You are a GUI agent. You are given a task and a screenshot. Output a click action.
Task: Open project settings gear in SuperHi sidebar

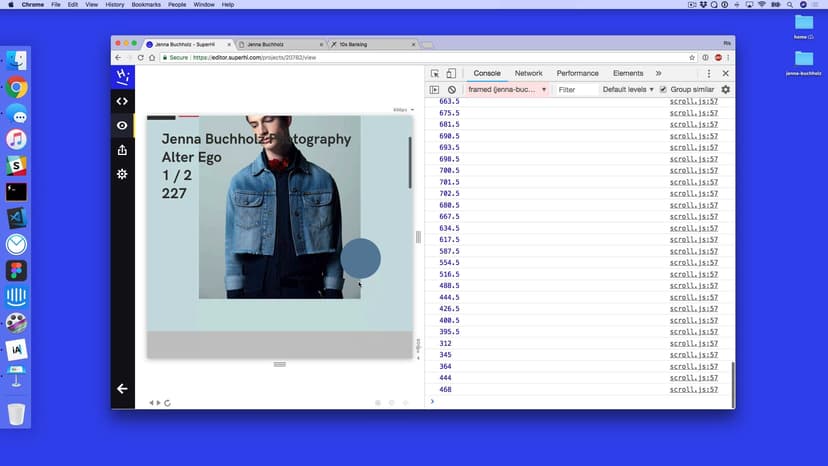[122, 174]
